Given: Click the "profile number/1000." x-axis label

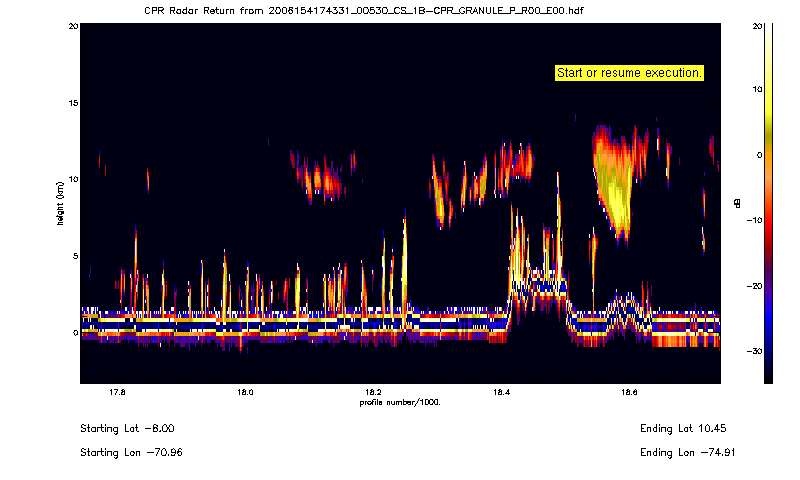Looking at the screenshot, I should point(400,402).
